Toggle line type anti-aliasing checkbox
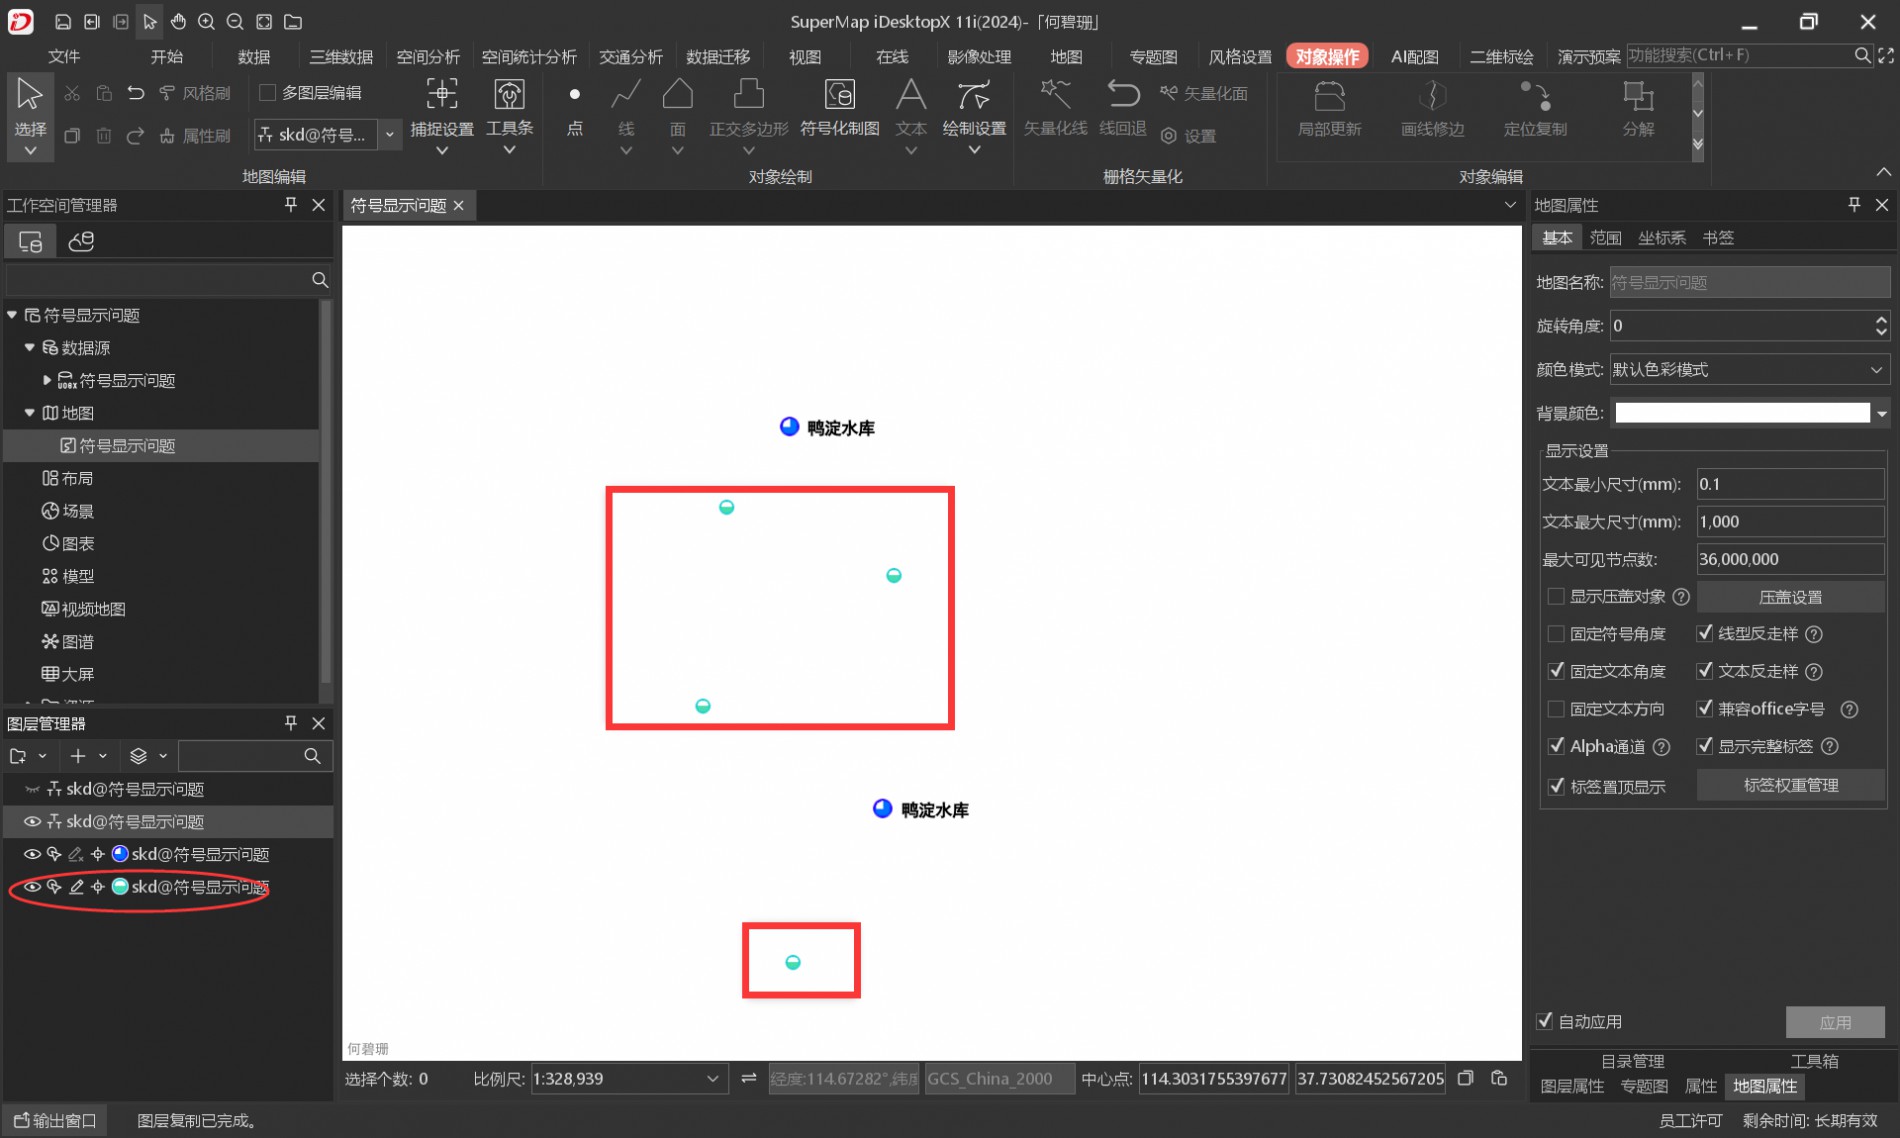Screen dimensions: 1900x1138 1705,633
